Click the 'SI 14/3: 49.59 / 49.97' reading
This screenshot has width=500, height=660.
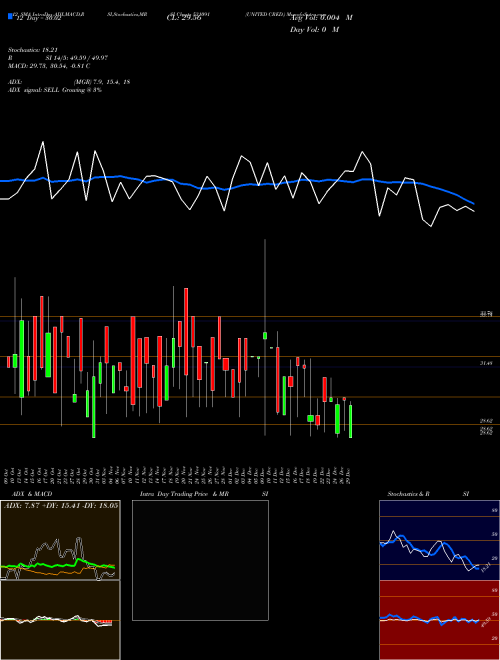click(x=77, y=58)
